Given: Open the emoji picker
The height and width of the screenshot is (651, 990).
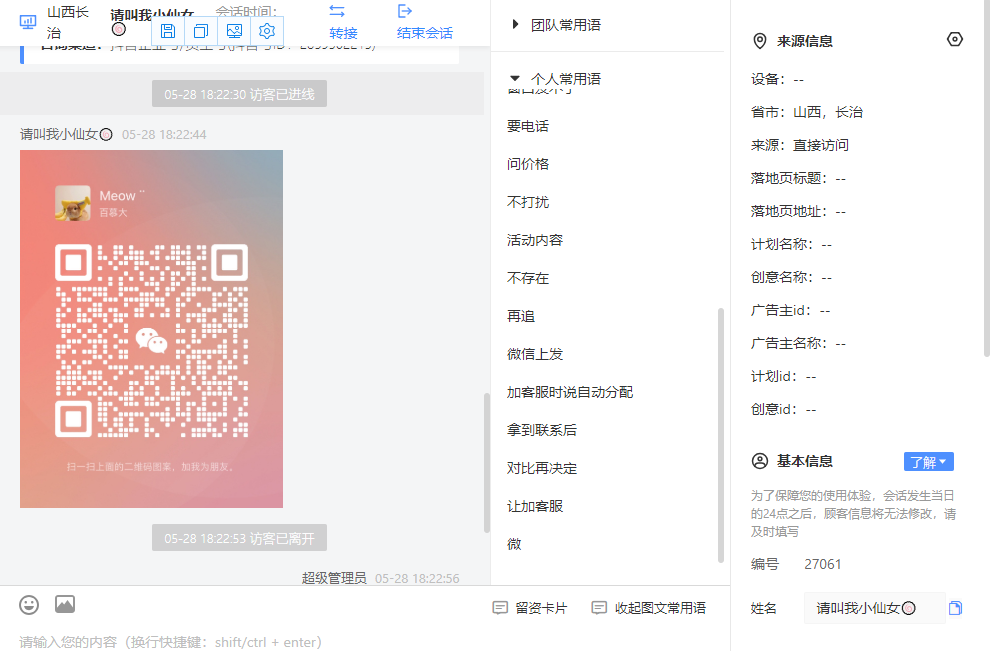Looking at the screenshot, I should (29, 605).
